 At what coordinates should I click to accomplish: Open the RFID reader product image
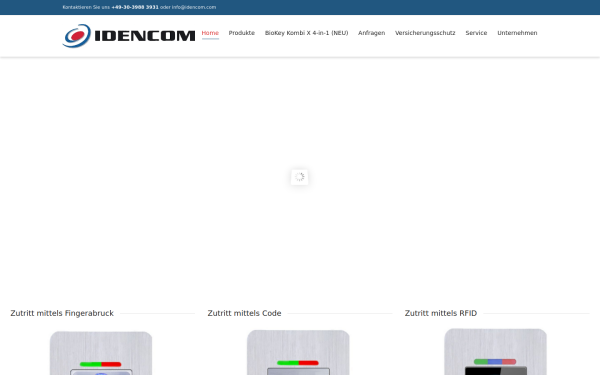pyautogui.click(x=496, y=352)
